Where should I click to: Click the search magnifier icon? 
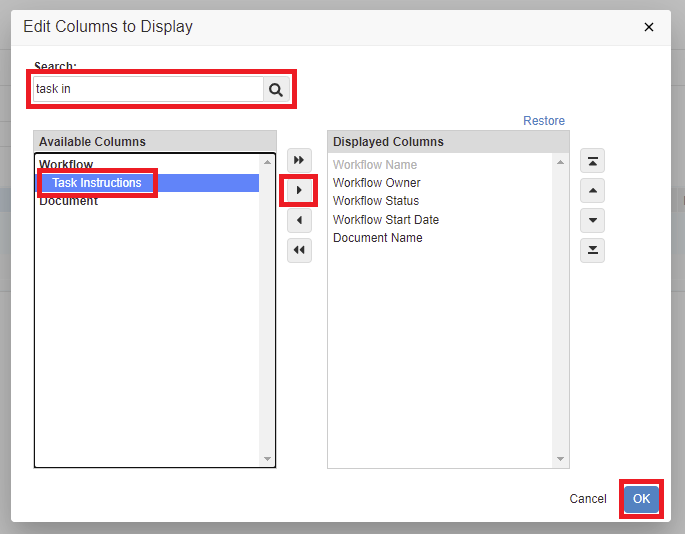(x=275, y=89)
